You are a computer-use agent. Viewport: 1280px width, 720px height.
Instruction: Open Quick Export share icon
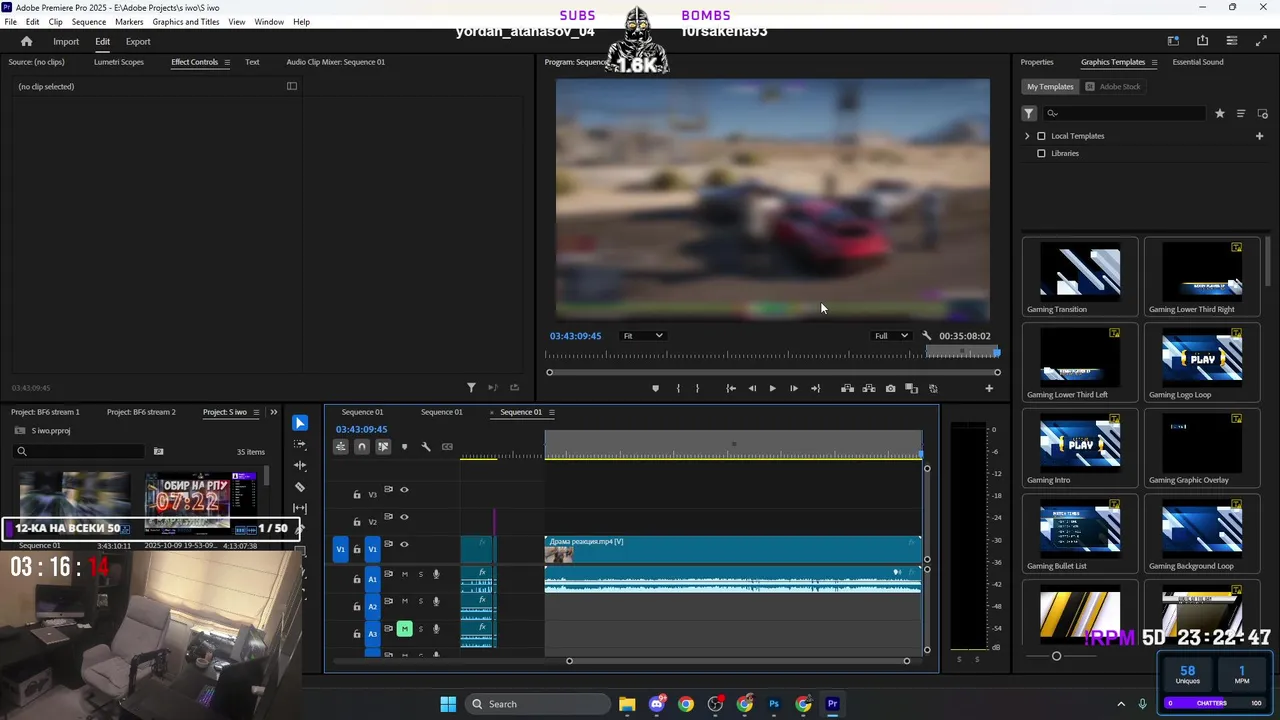click(1202, 41)
